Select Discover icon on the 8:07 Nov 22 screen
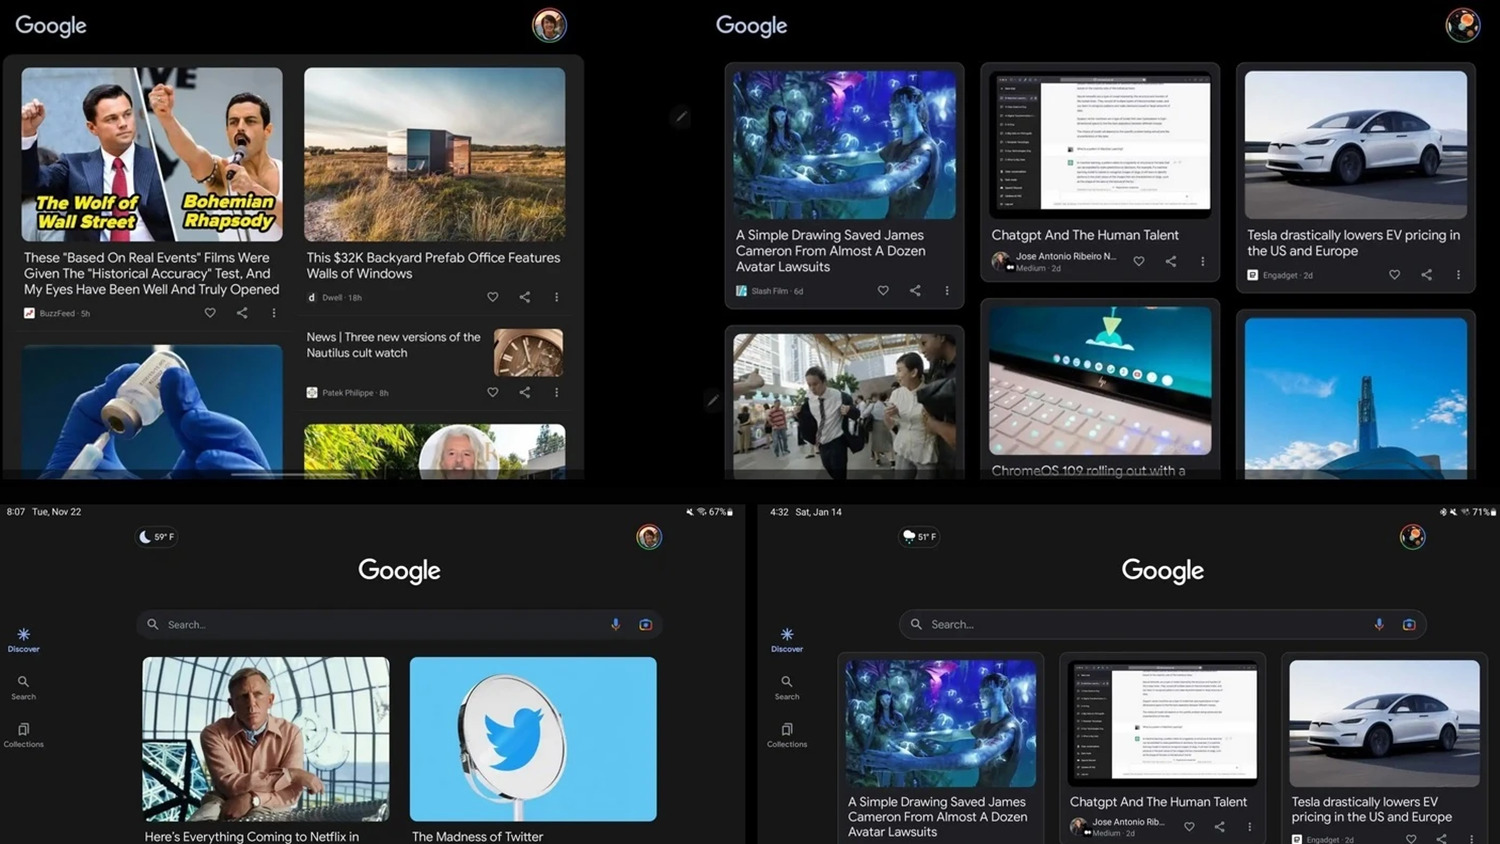 [x=23, y=639]
